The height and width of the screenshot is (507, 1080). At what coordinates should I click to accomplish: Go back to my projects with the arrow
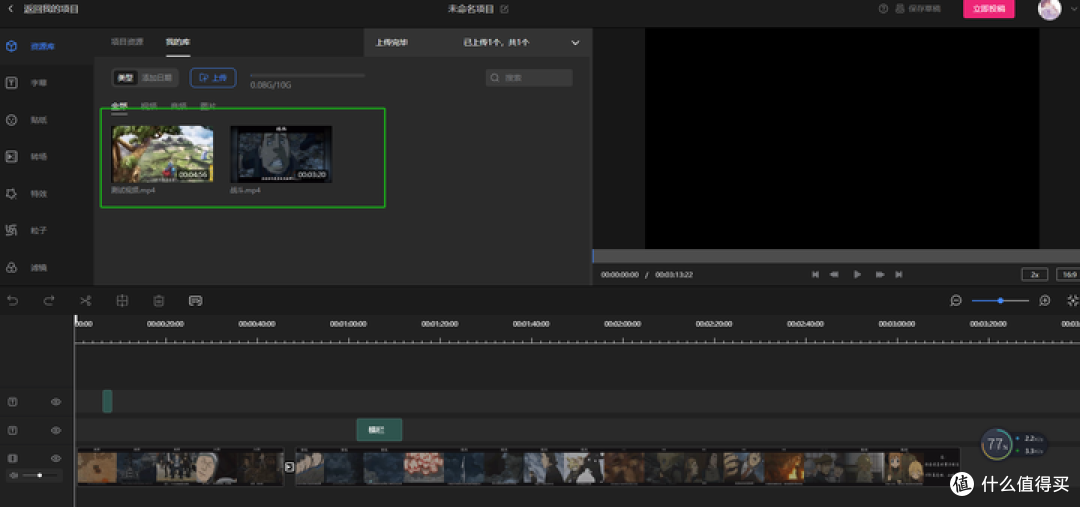[x=10, y=9]
